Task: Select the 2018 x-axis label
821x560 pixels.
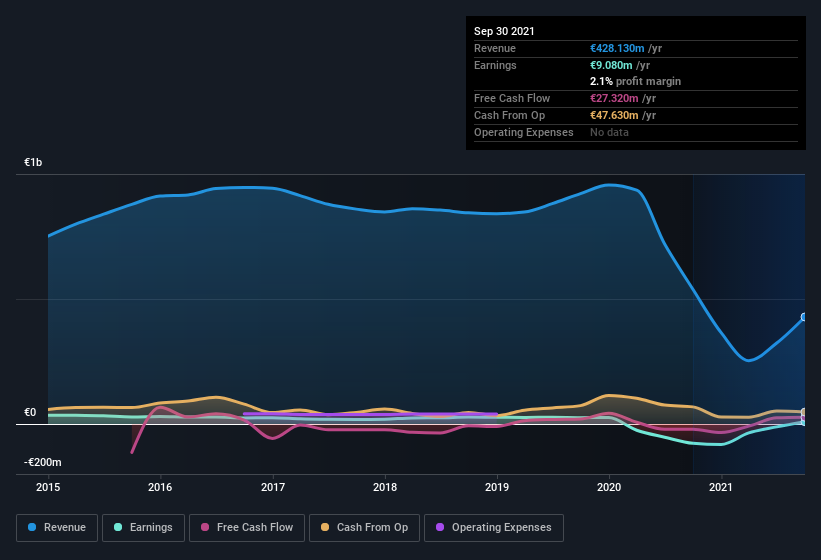Action: tap(385, 487)
